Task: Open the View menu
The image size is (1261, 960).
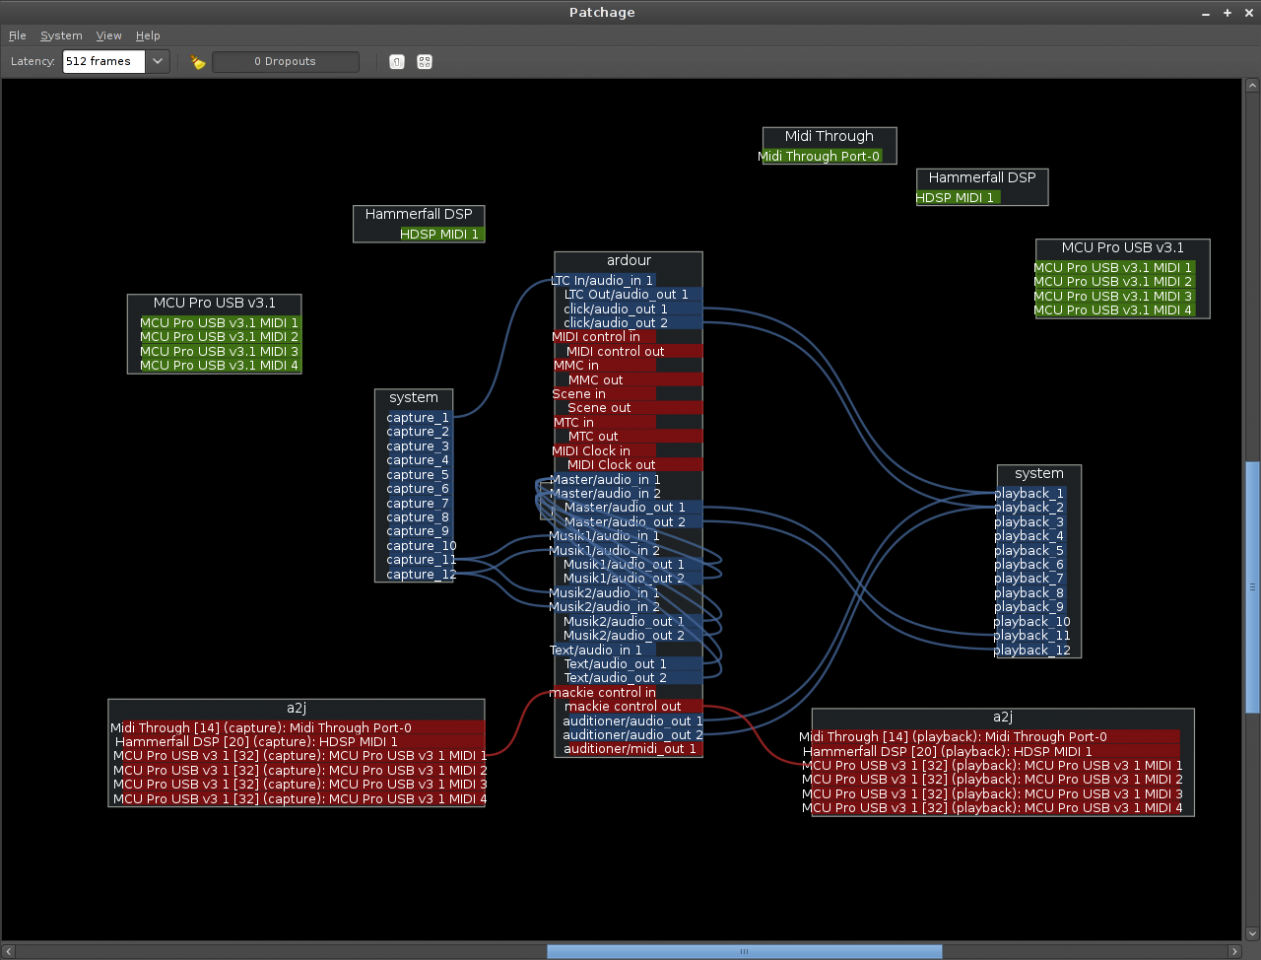Action: point(109,36)
